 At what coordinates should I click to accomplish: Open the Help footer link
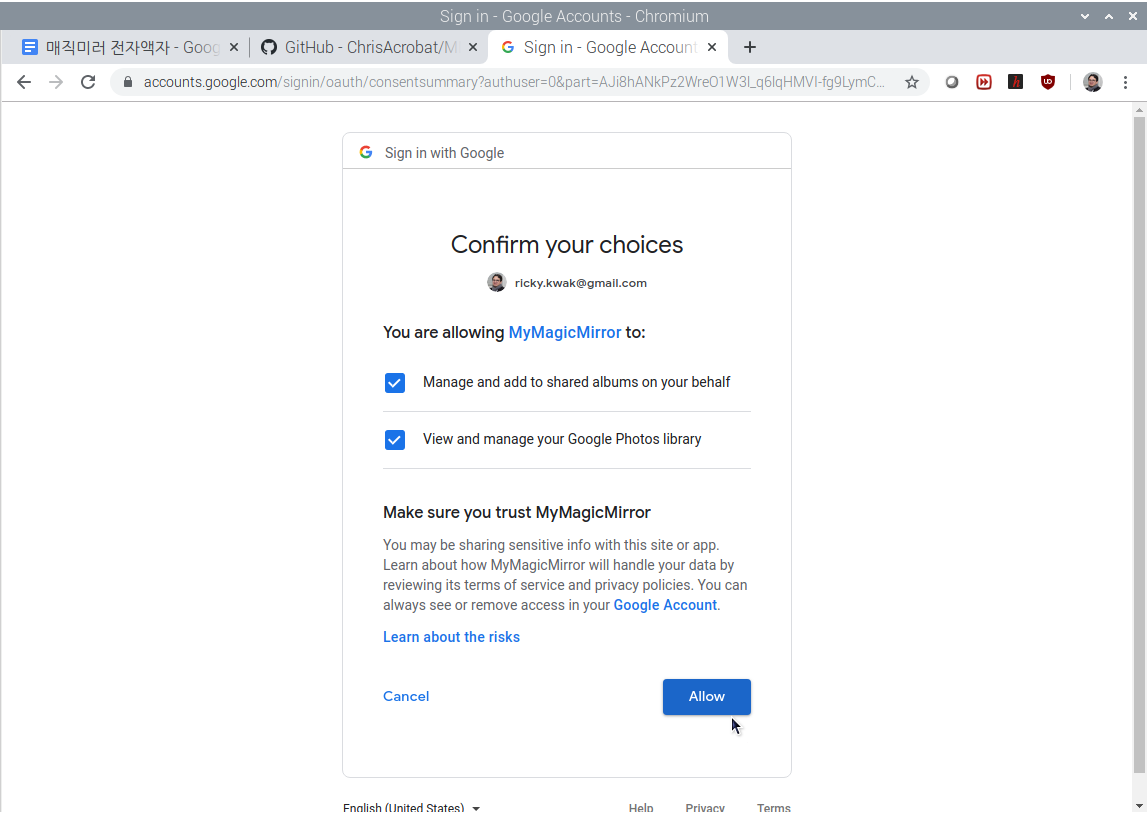pyautogui.click(x=641, y=807)
